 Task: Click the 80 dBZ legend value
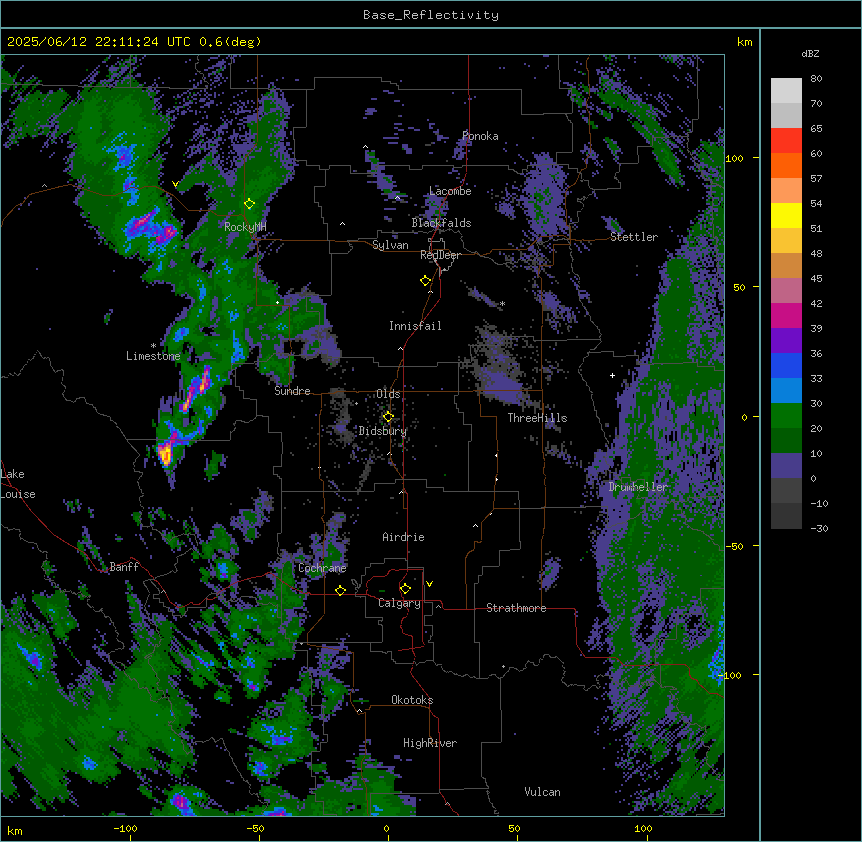[816, 79]
